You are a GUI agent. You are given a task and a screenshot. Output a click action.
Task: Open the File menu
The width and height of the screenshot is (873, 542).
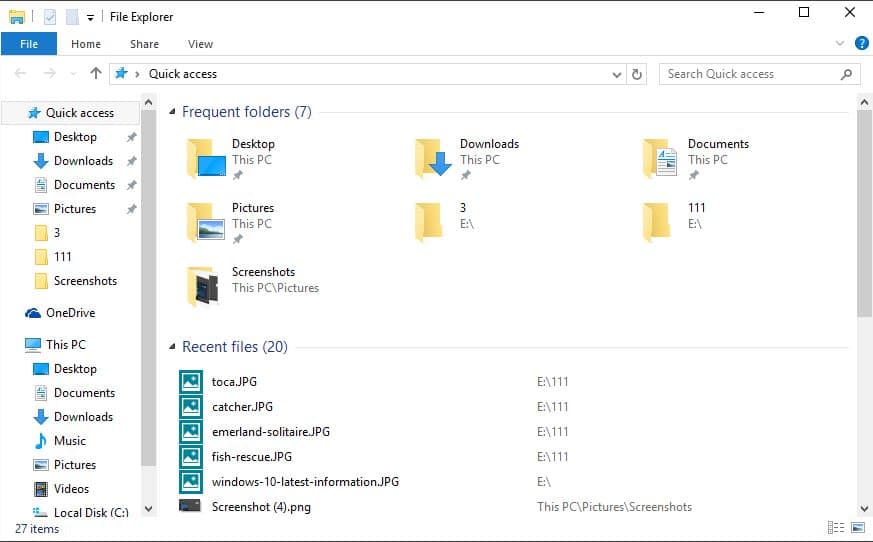click(x=29, y=44)
